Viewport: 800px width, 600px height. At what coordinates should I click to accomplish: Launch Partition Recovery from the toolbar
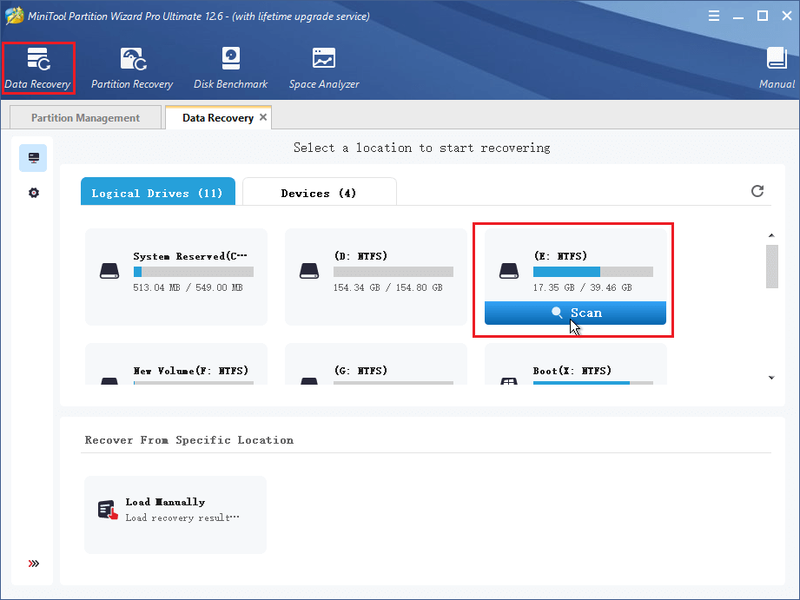click(x=132, y=68)
